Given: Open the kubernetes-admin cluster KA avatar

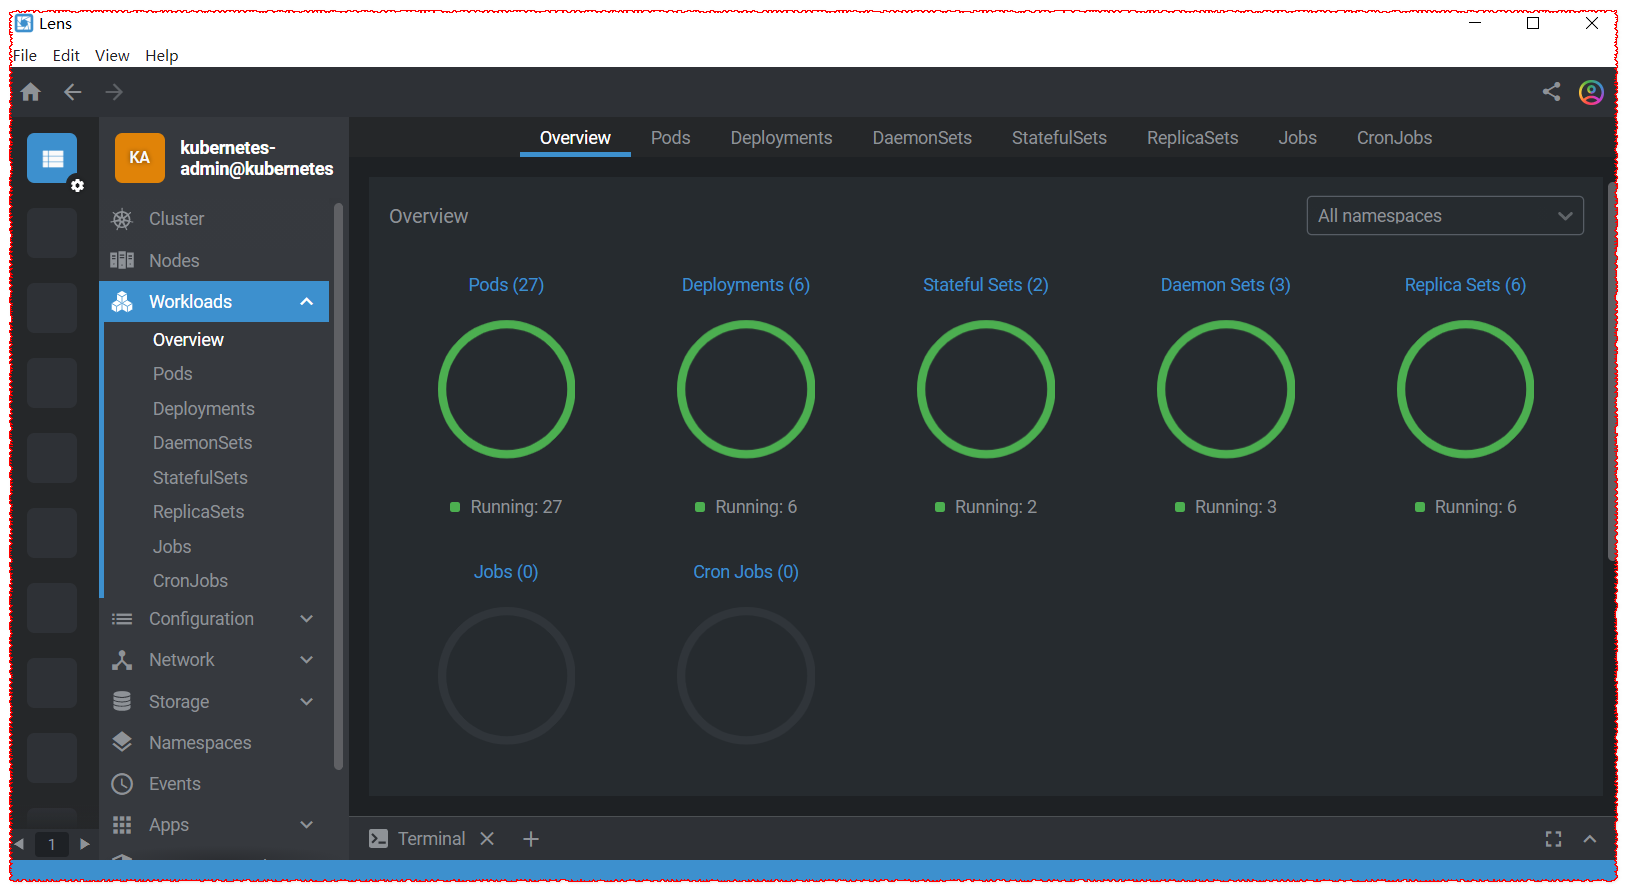Looking at the screenshot, I should pos(140,158).
